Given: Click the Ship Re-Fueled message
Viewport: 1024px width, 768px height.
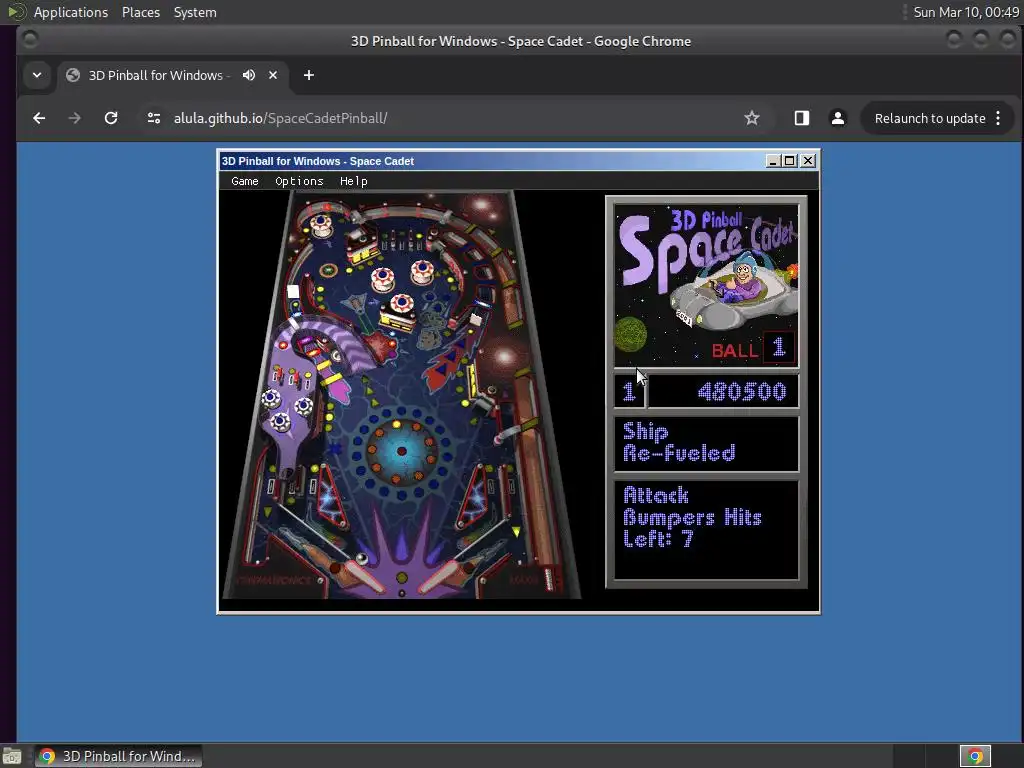Looking at the screenshot, I should pyautogui.click(x=679, y=443).
